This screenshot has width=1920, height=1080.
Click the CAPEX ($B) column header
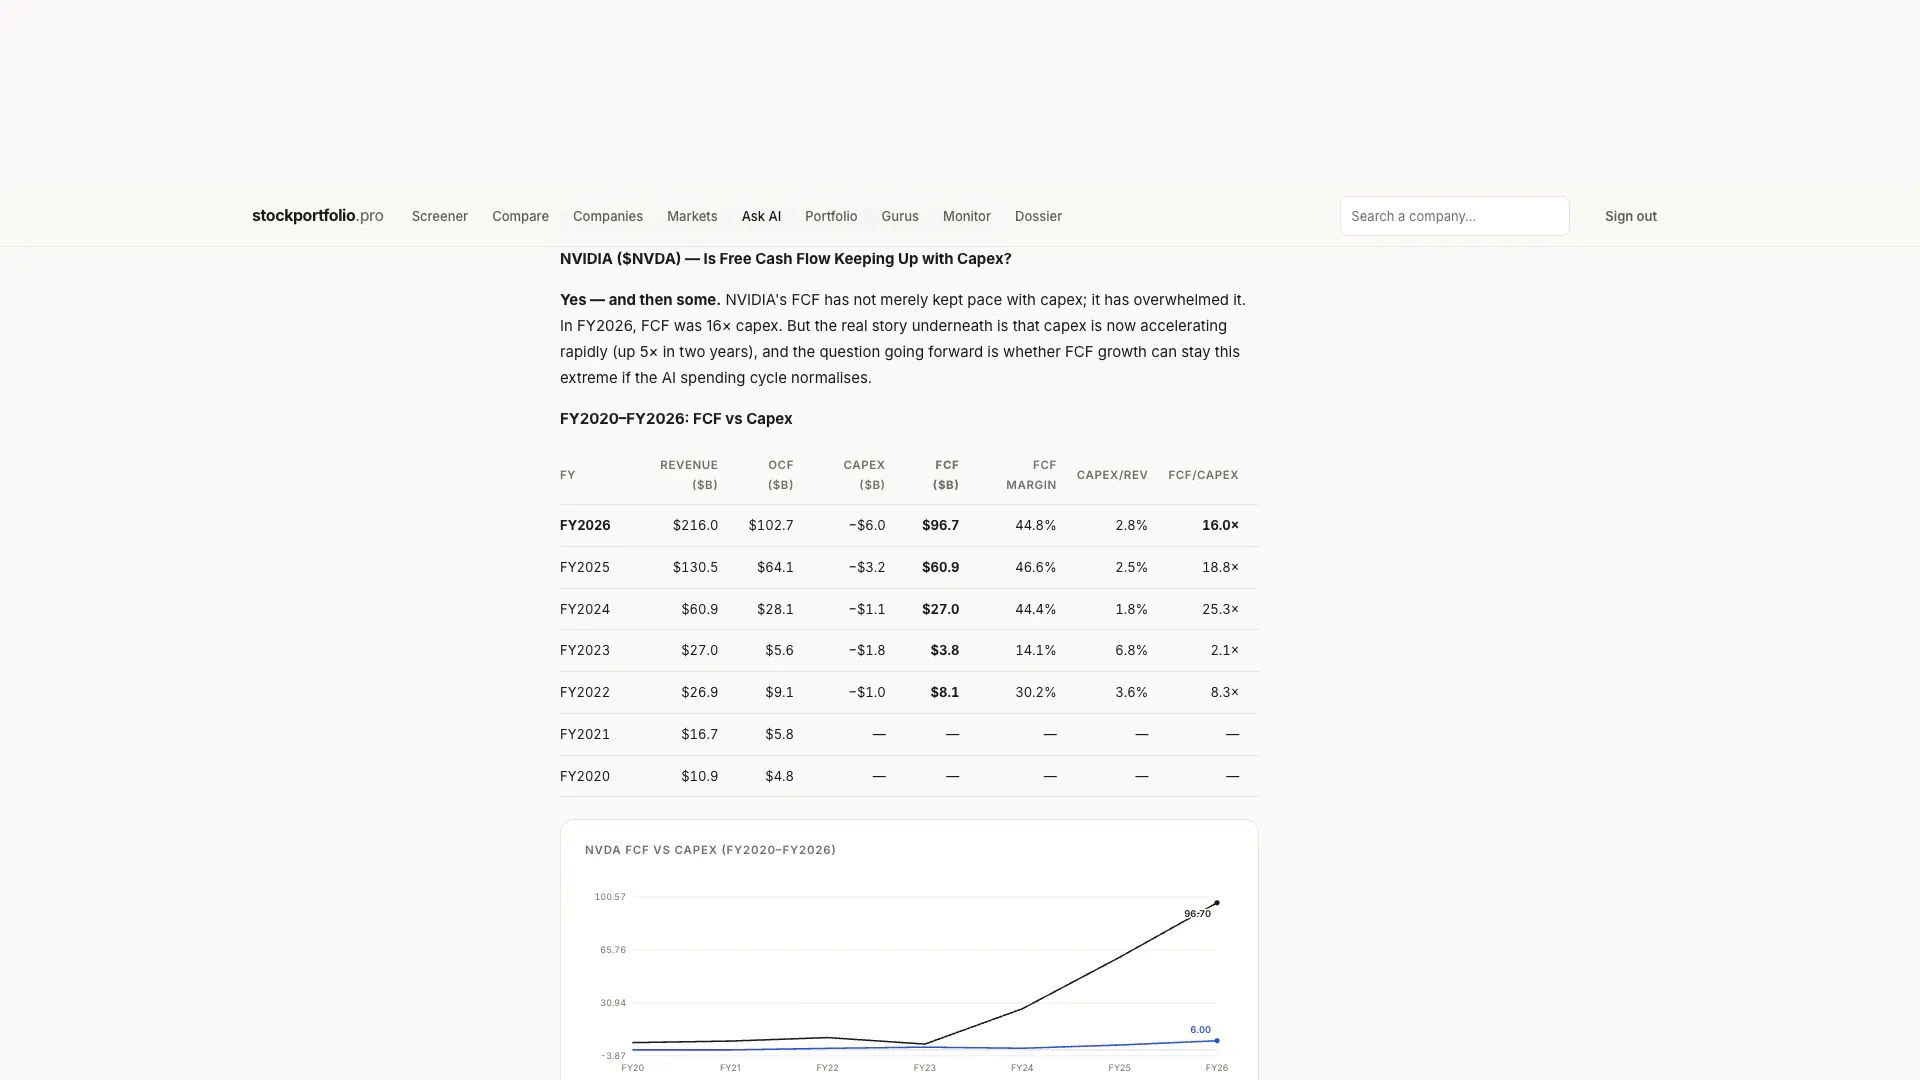point(864,475)
